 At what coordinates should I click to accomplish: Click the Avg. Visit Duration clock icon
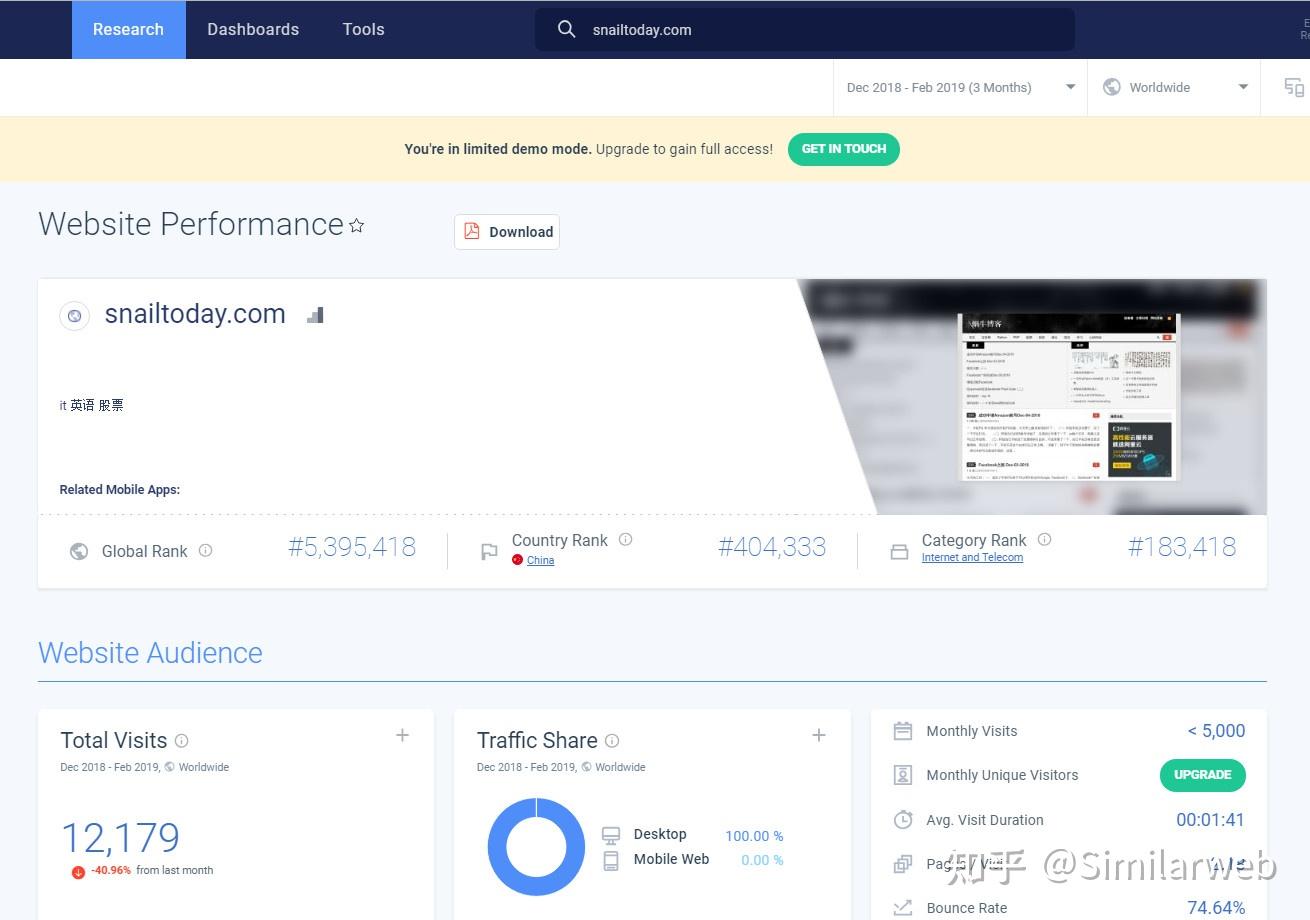[903, 820]
